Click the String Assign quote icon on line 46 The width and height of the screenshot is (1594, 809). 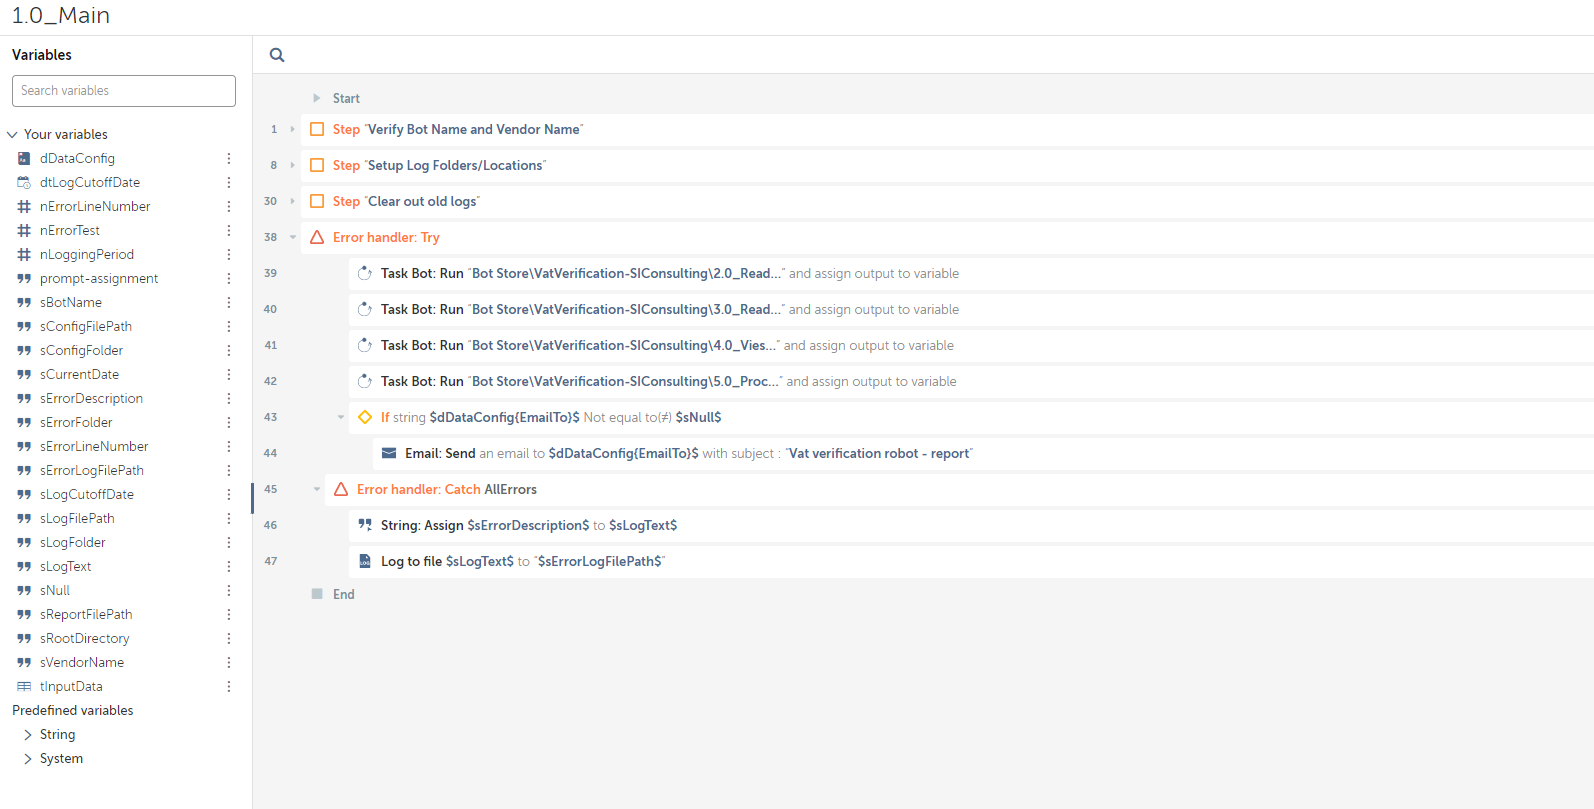(x=365, y=525)
